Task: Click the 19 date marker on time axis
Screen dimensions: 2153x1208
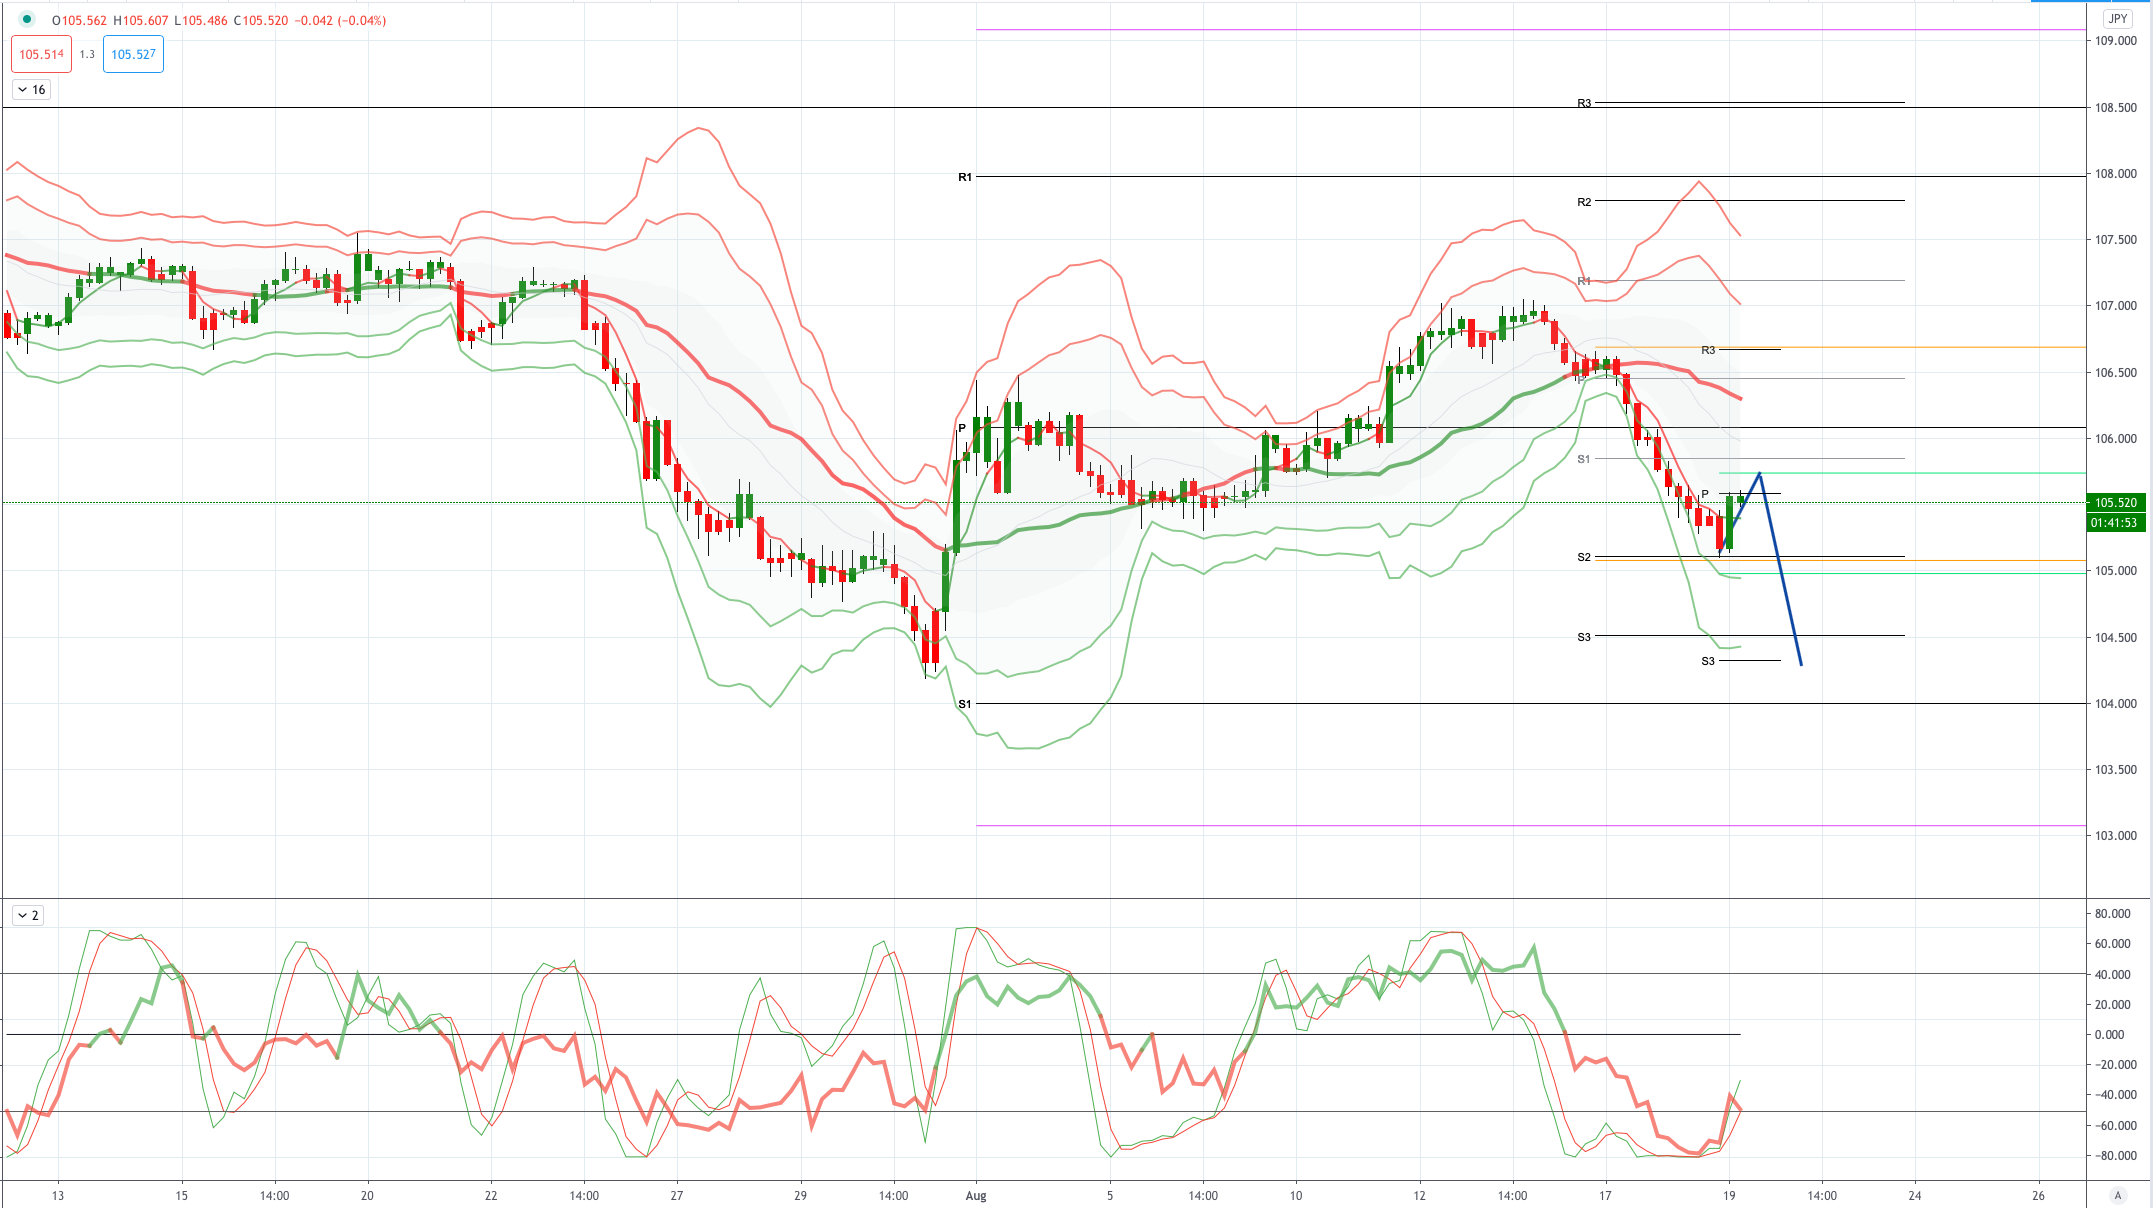Action: pyautogui.click(x=1729, y=1195)
